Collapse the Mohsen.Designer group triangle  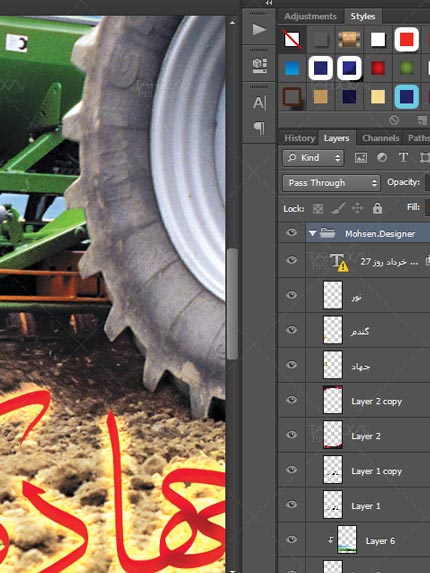pos(312,233)
